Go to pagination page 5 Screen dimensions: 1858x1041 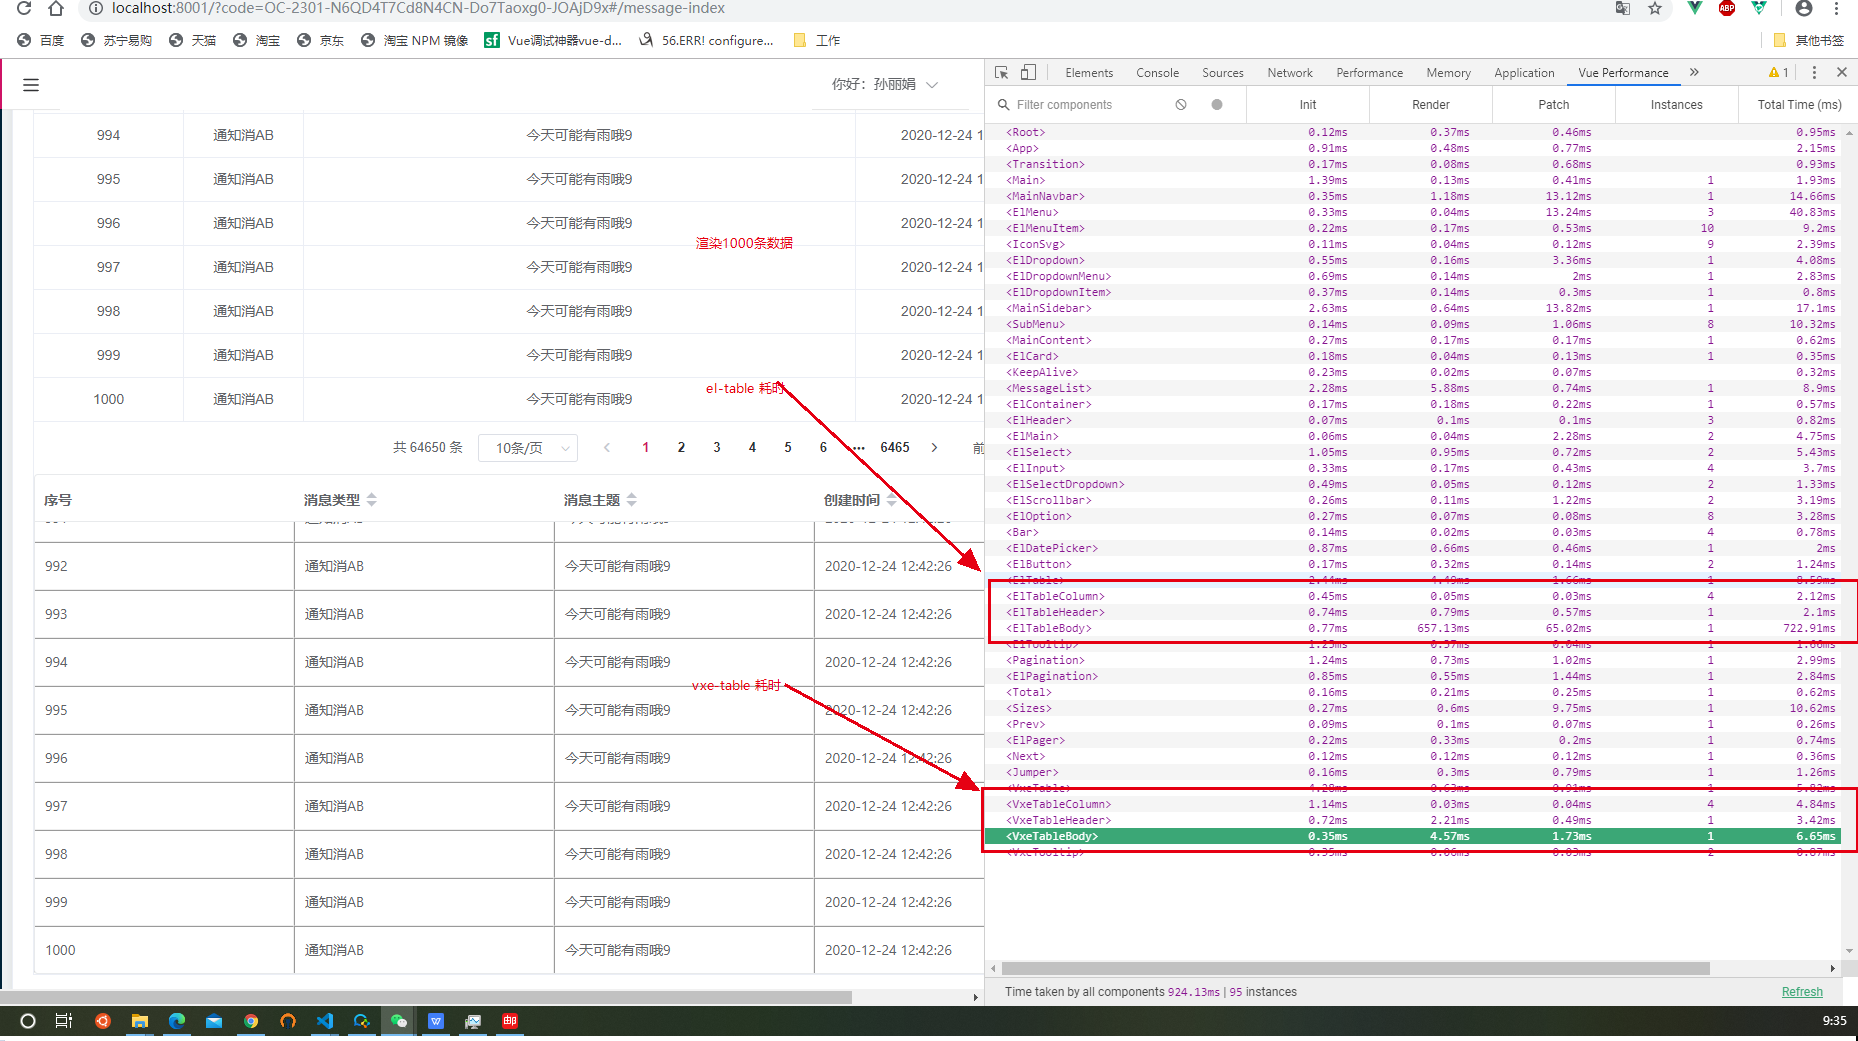[788, 448]
